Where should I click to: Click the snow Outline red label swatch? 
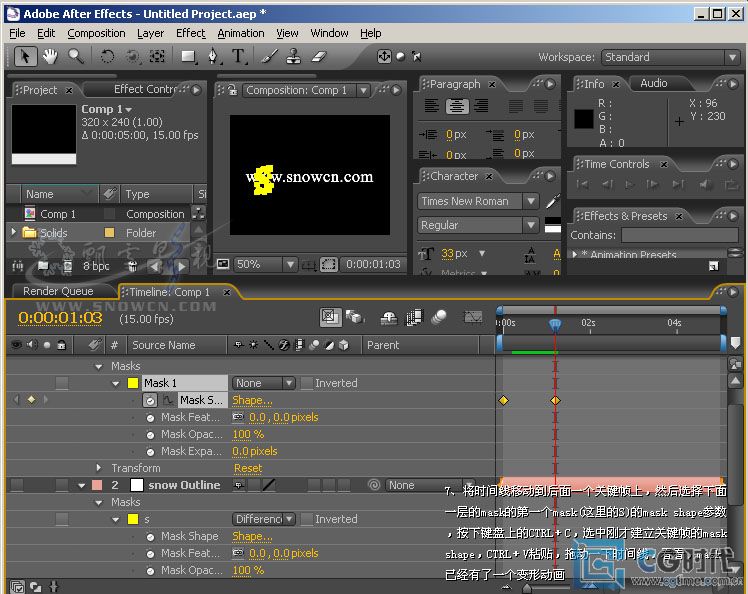click(x=97, y=485)
